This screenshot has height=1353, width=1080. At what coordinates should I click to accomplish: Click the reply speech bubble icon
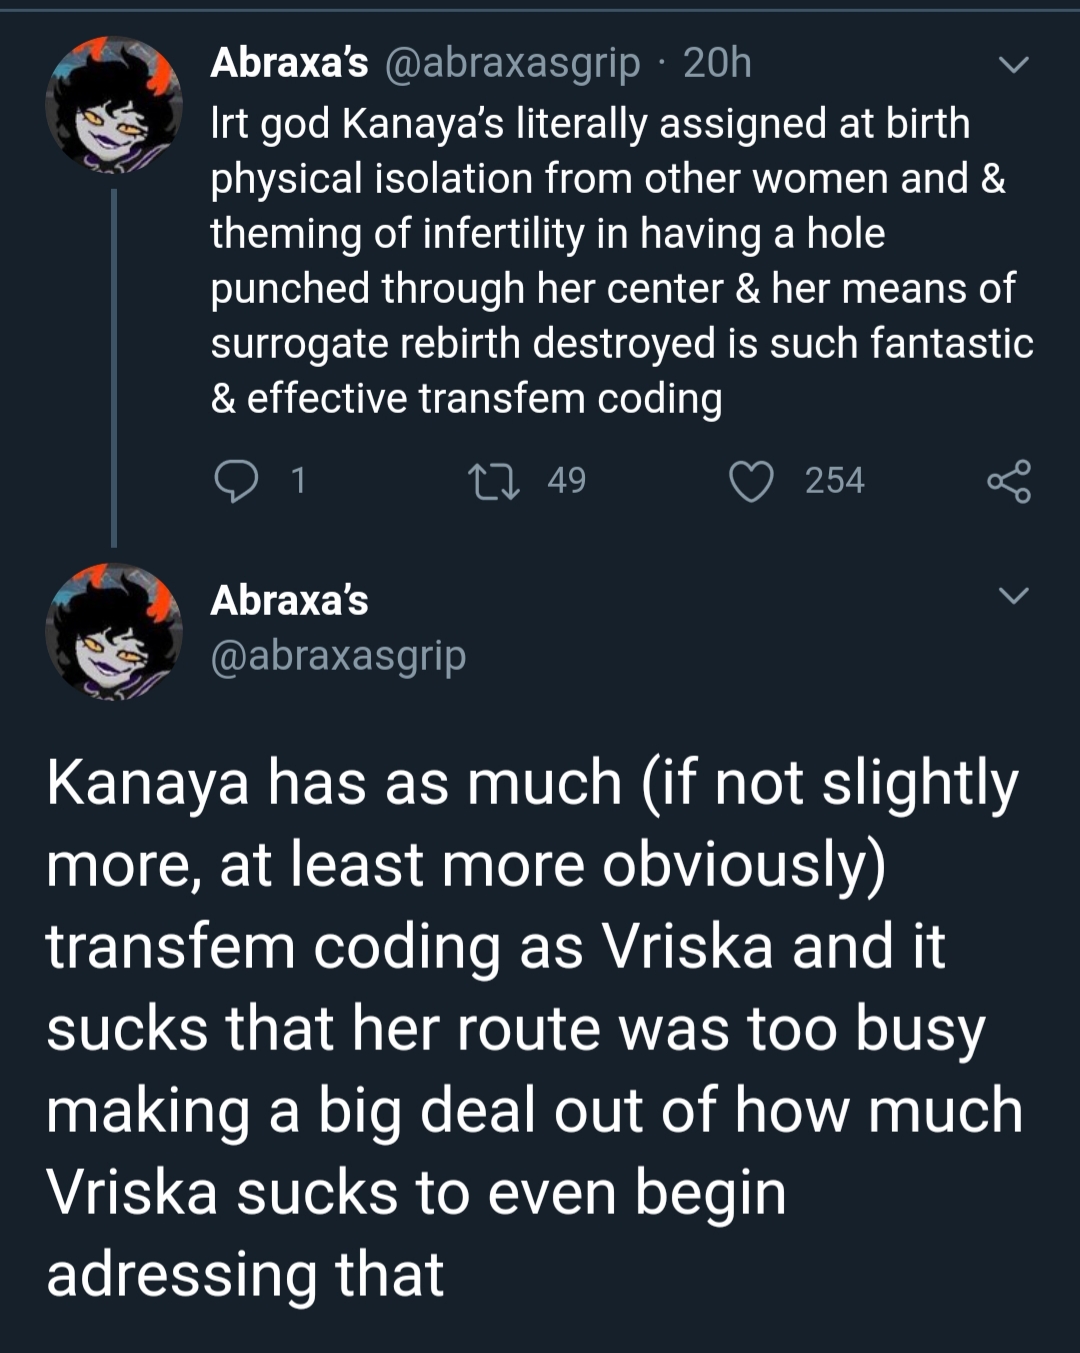coord(236,481)
